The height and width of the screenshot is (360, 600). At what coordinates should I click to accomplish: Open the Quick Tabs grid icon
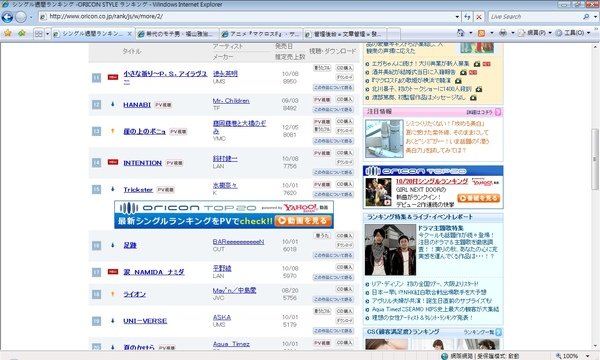pos(39,34)
